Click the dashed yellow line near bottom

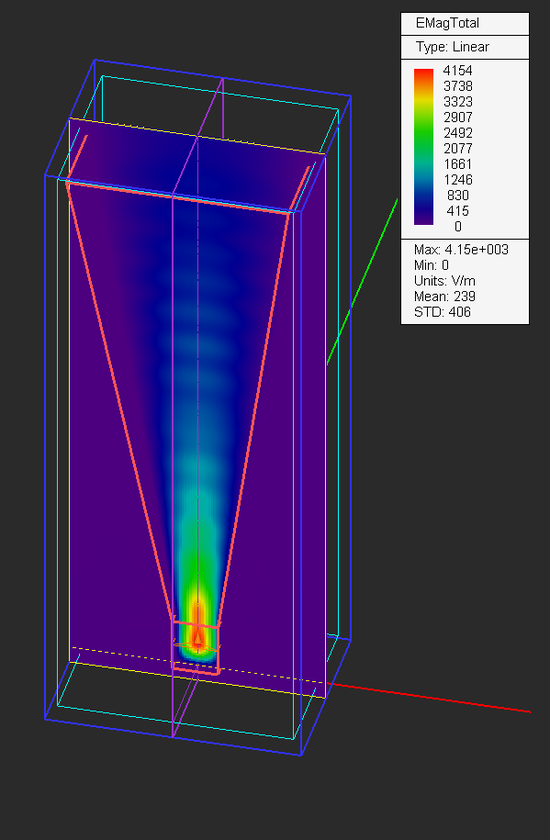(x=198, y=665)
